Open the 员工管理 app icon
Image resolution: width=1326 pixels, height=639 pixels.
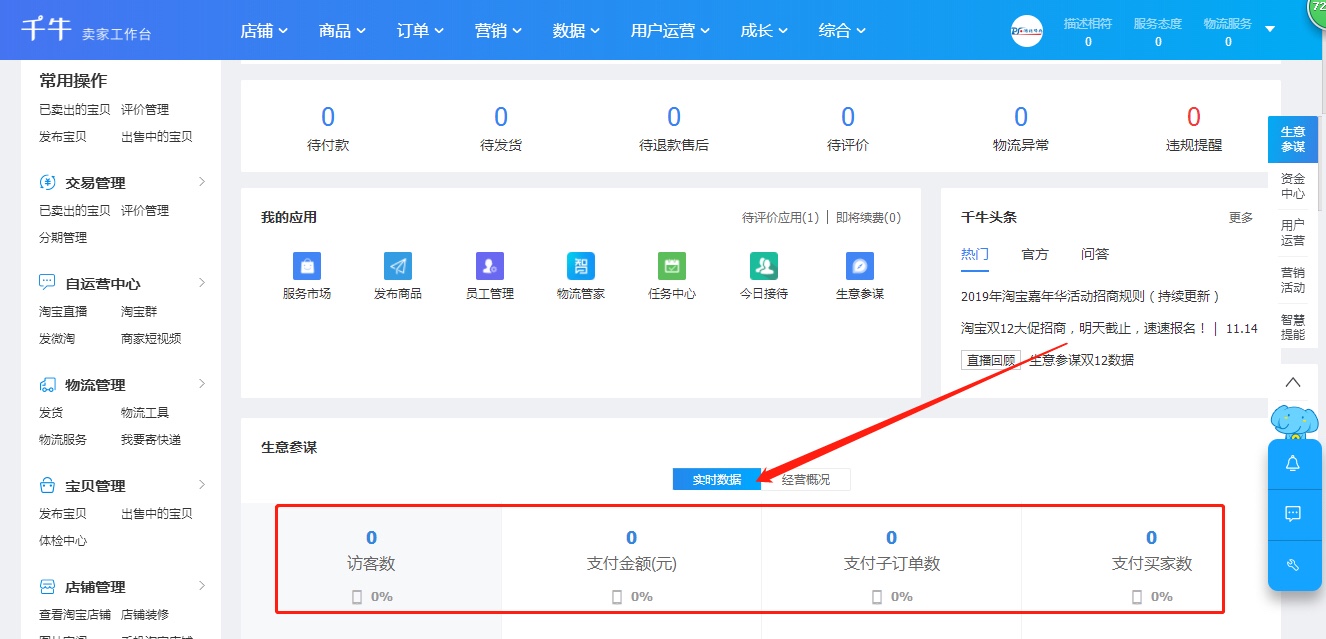(490, 266)
